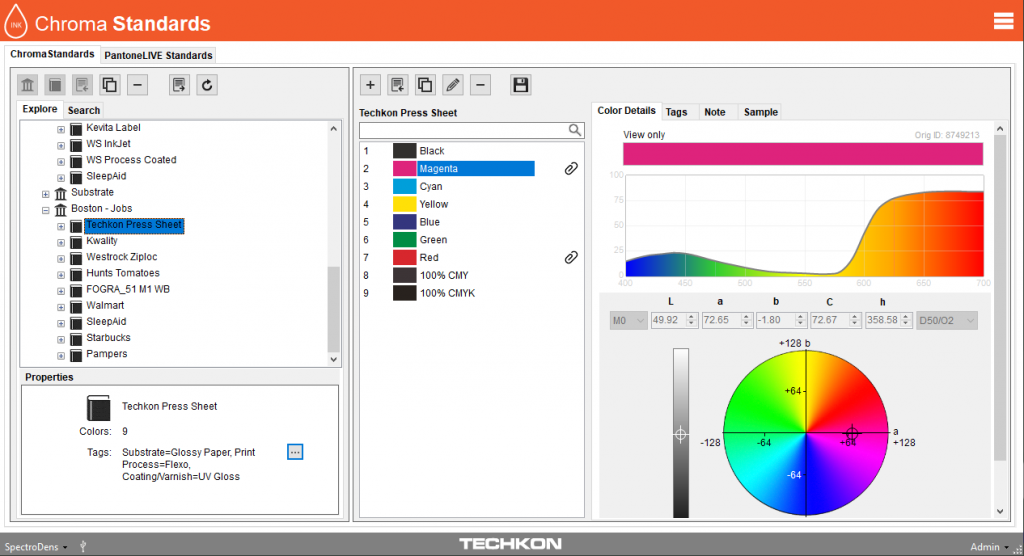Image resolution: width=1024 pixels, height=556 pixels.
Task: Select the WS Process Coated tree item
Action: pyautogui.click(x=131, y=160)
